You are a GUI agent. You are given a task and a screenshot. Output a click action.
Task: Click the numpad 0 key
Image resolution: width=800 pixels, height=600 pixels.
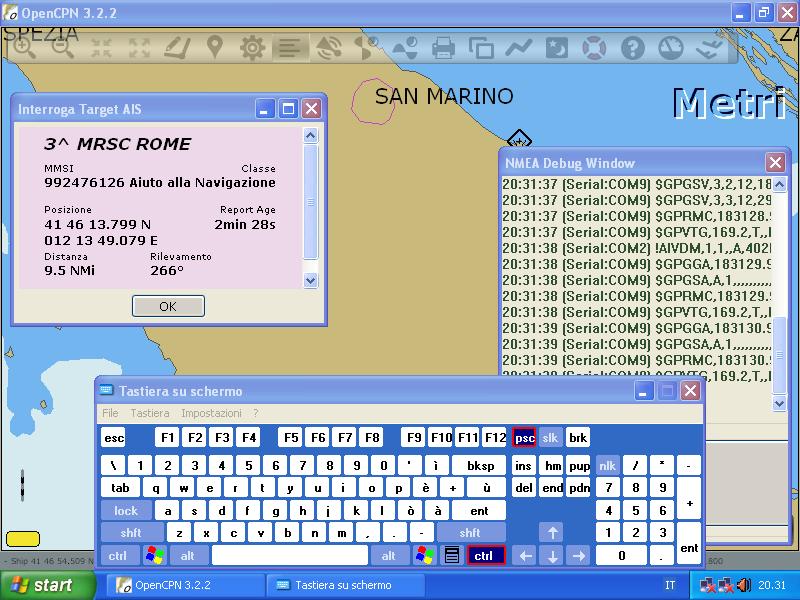(x=621, y=555)
